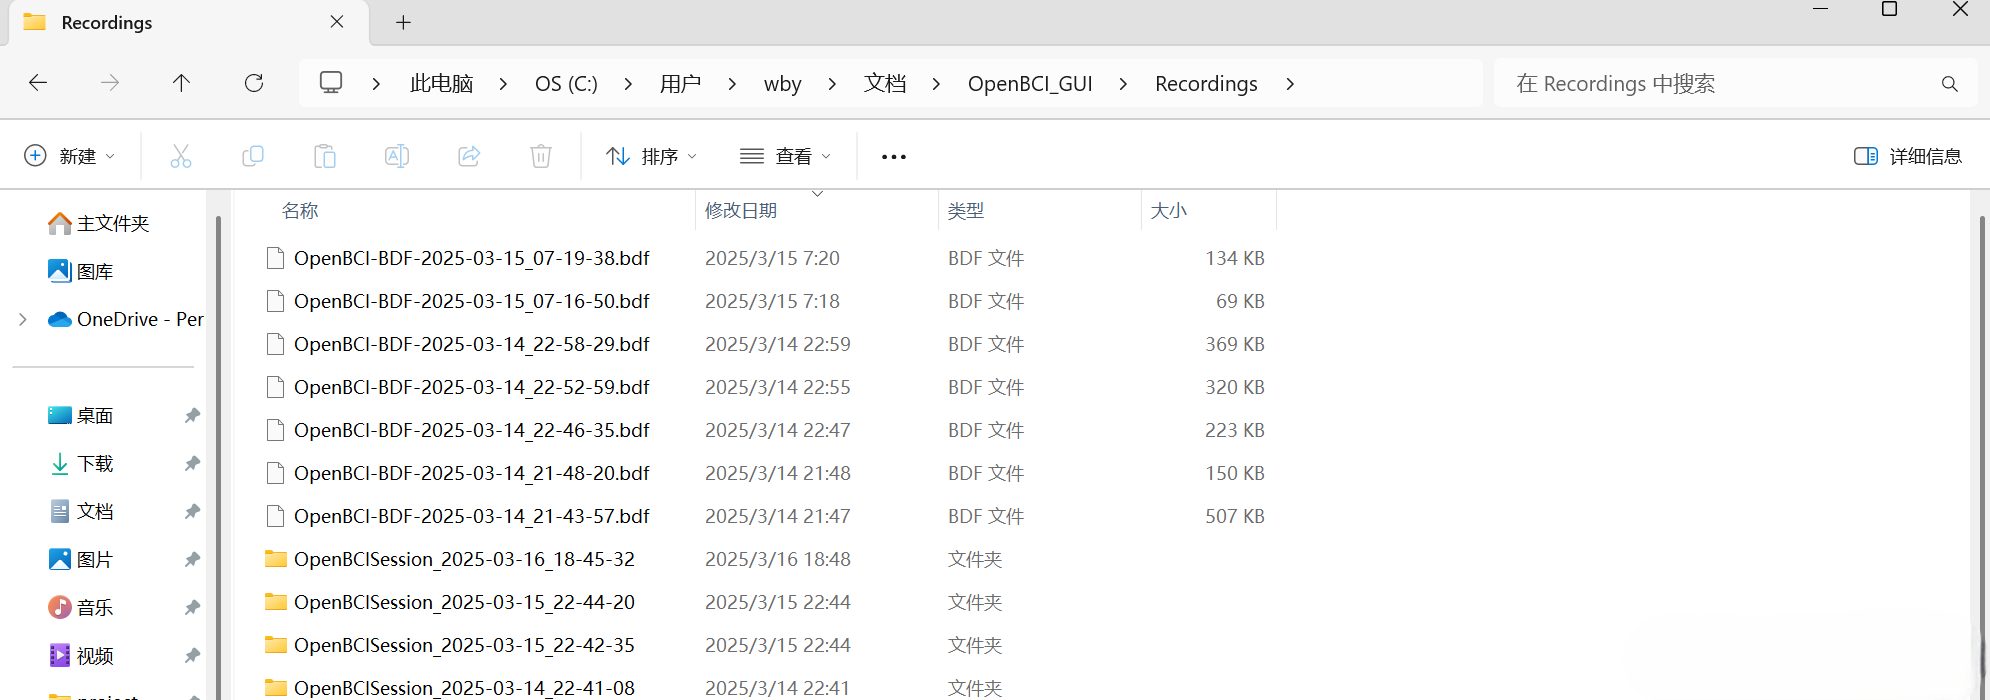Go up one directory level
Viewport: 1990px width, 700px height.
tap(181, 83)
